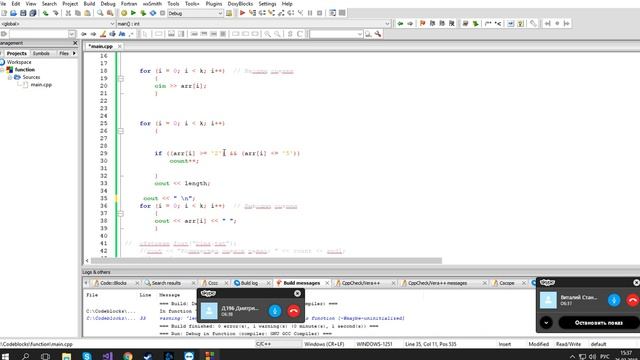Collapse the Sources folder node
The image size is (640, 360).
(10, 77)
